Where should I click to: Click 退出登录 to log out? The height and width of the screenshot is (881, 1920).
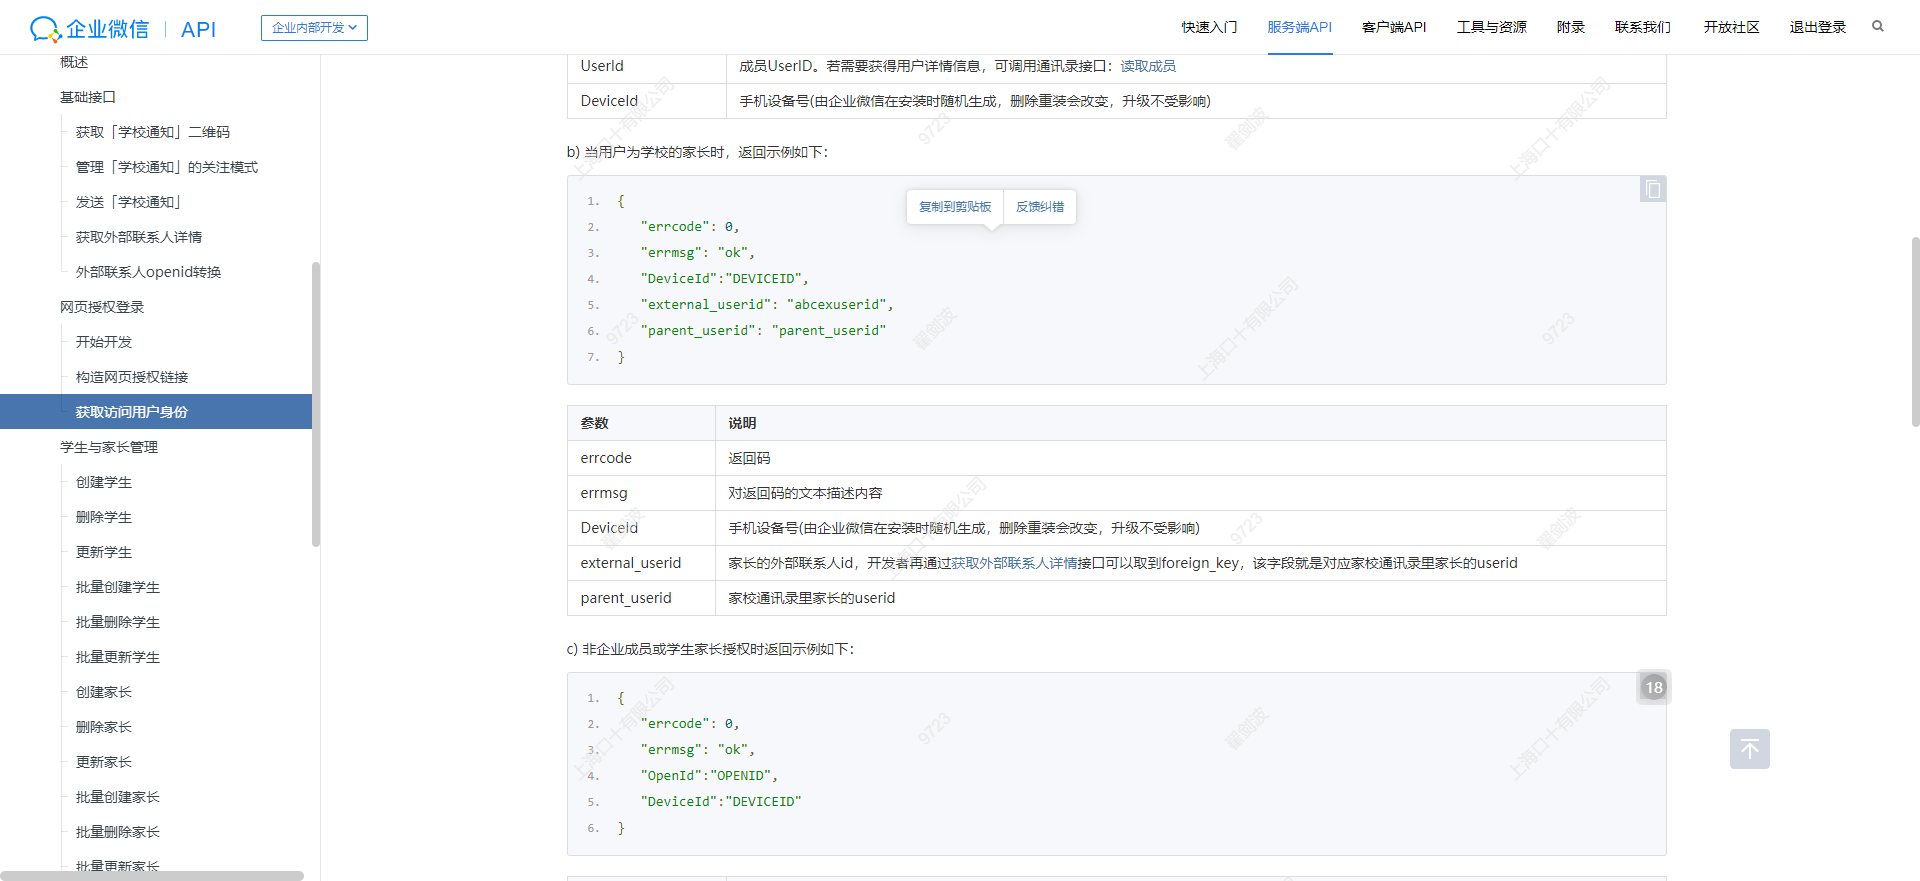[1817, 27]
